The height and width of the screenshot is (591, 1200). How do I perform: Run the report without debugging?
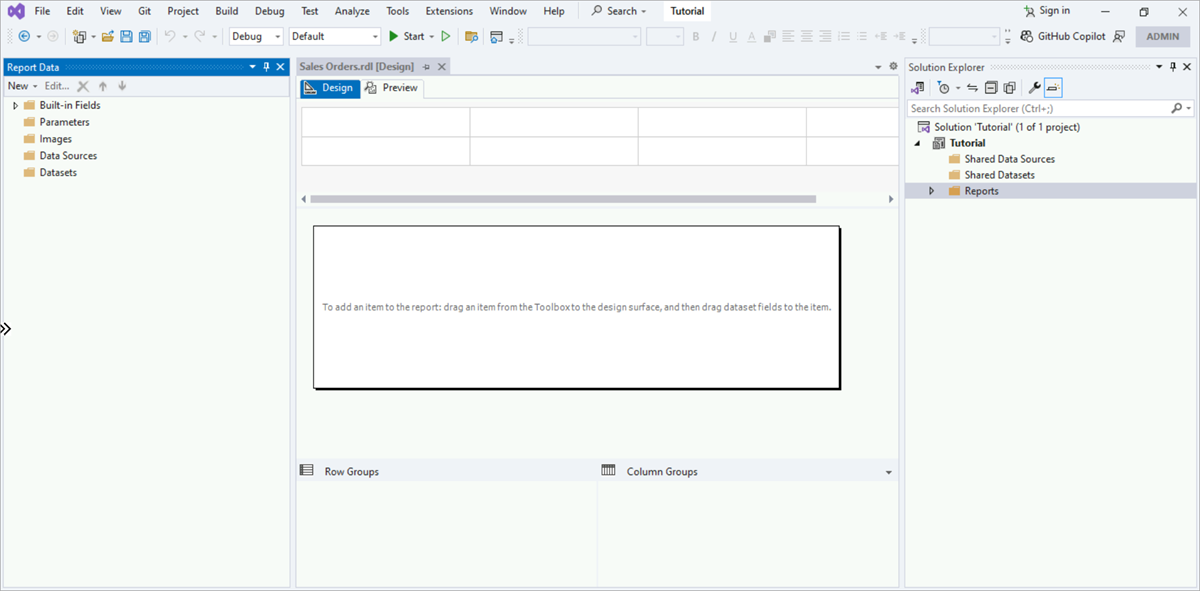(444, 36)
